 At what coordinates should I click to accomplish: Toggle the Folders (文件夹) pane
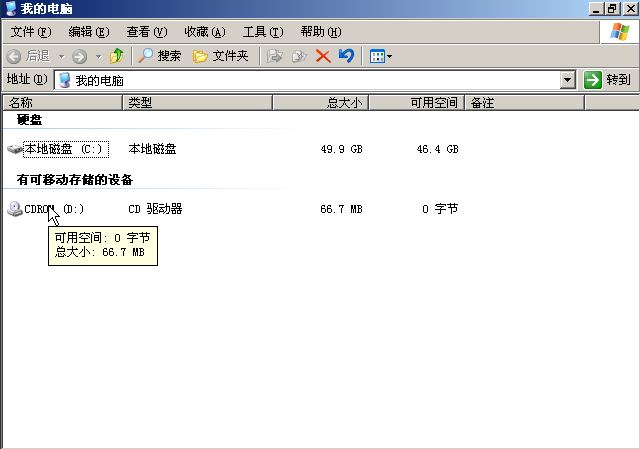(220, 56)
